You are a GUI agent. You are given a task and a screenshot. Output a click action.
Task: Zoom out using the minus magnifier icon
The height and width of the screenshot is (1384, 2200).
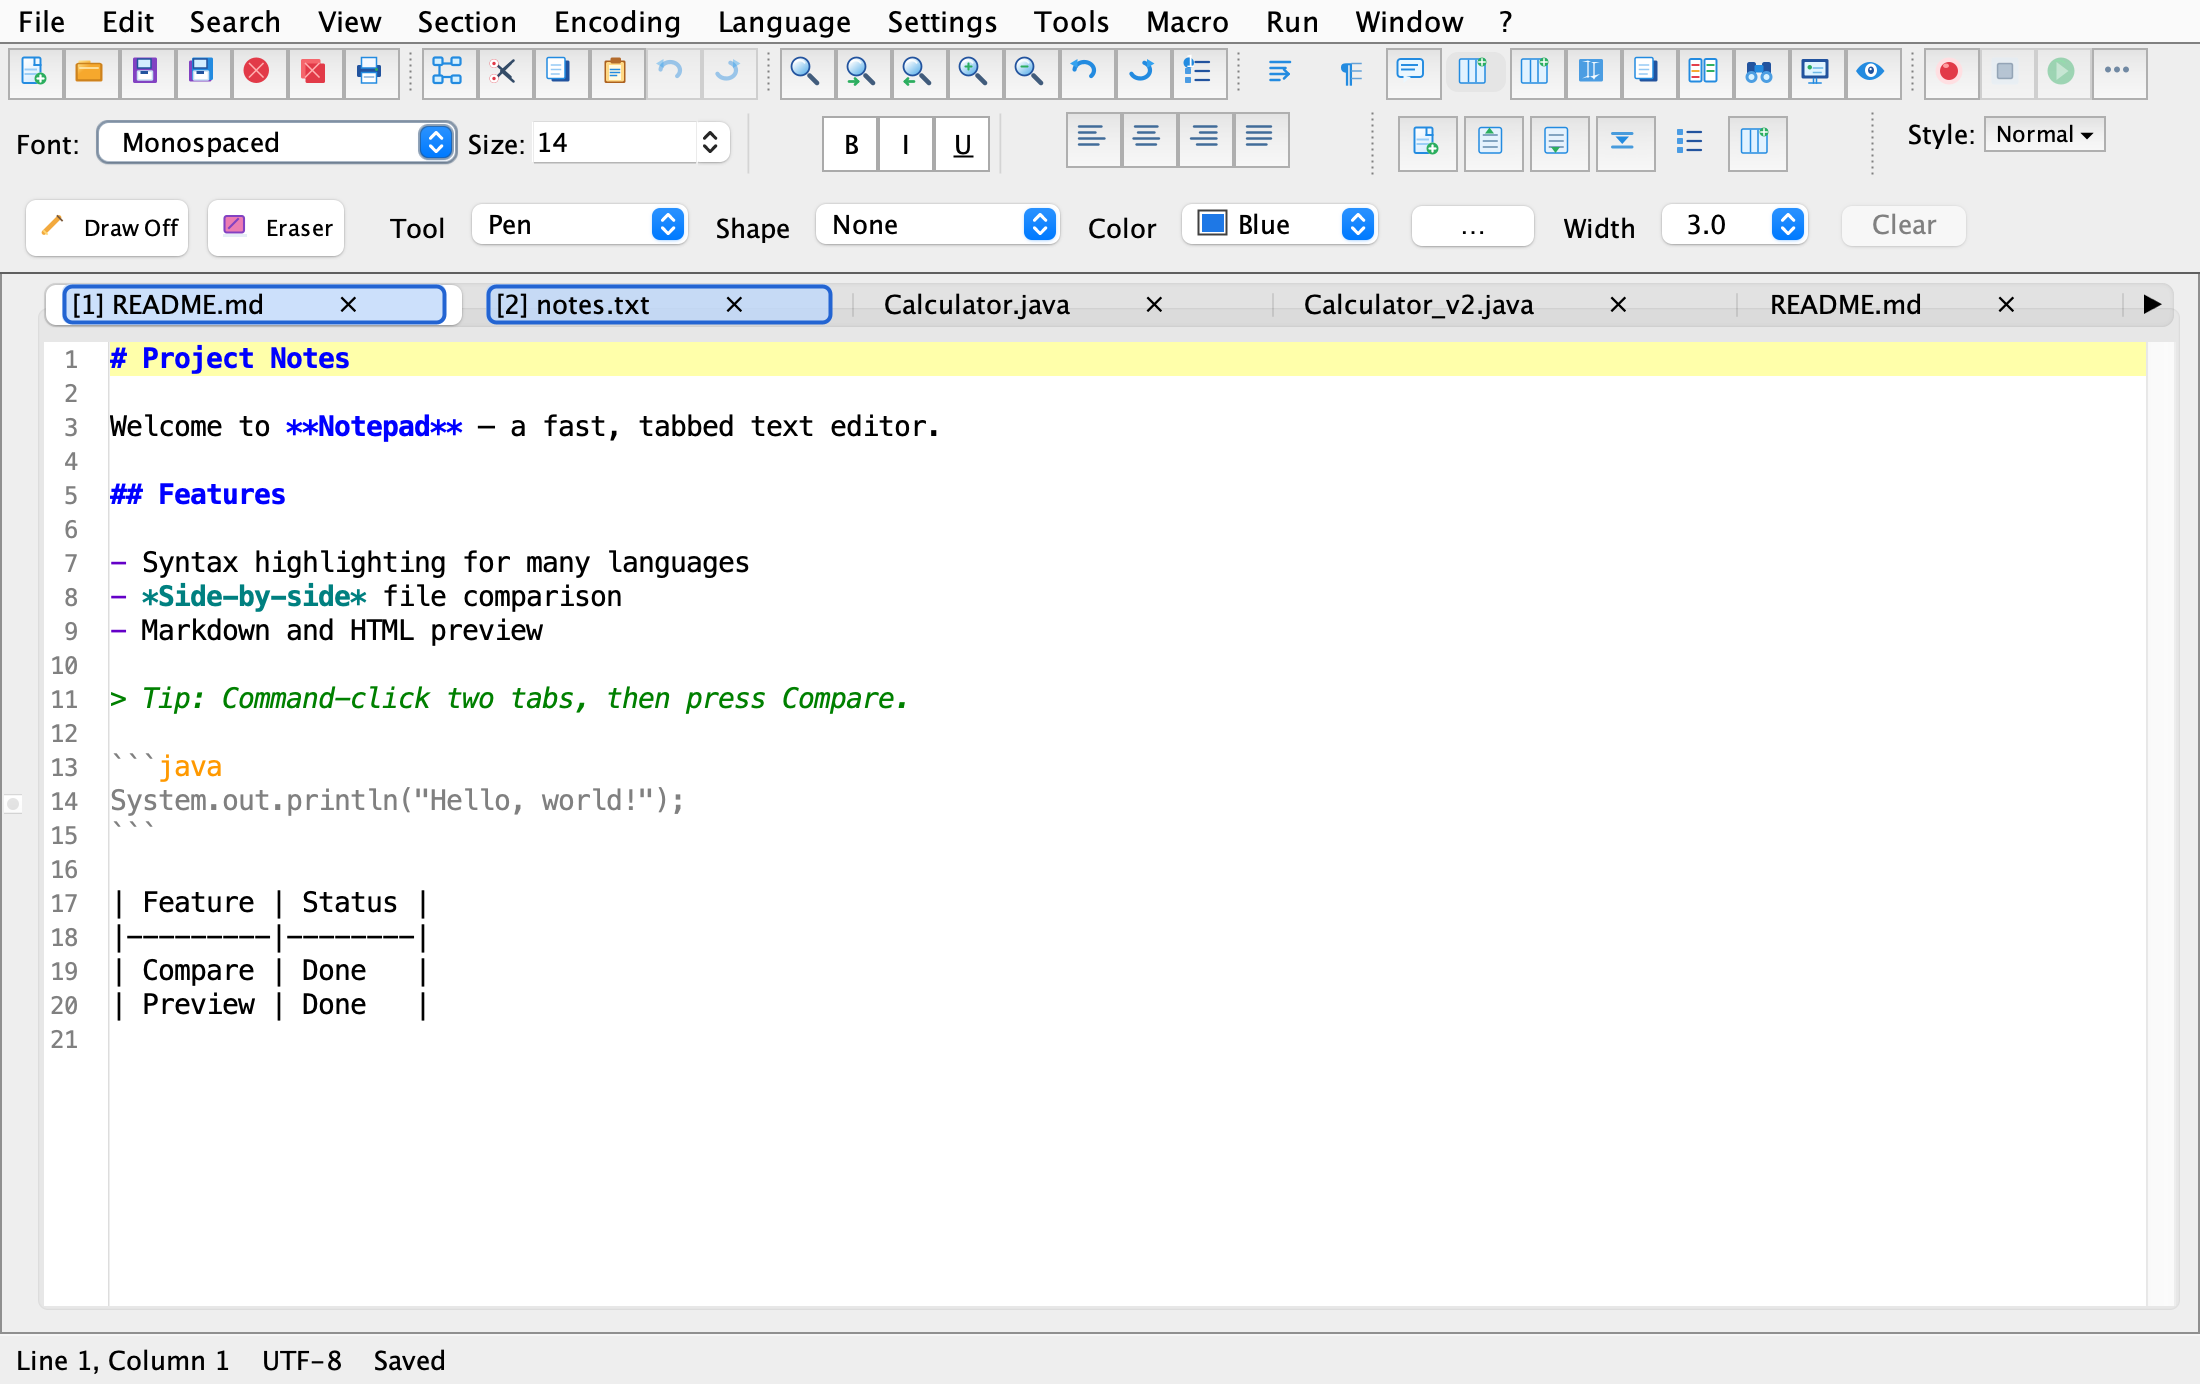point(1030,72)
